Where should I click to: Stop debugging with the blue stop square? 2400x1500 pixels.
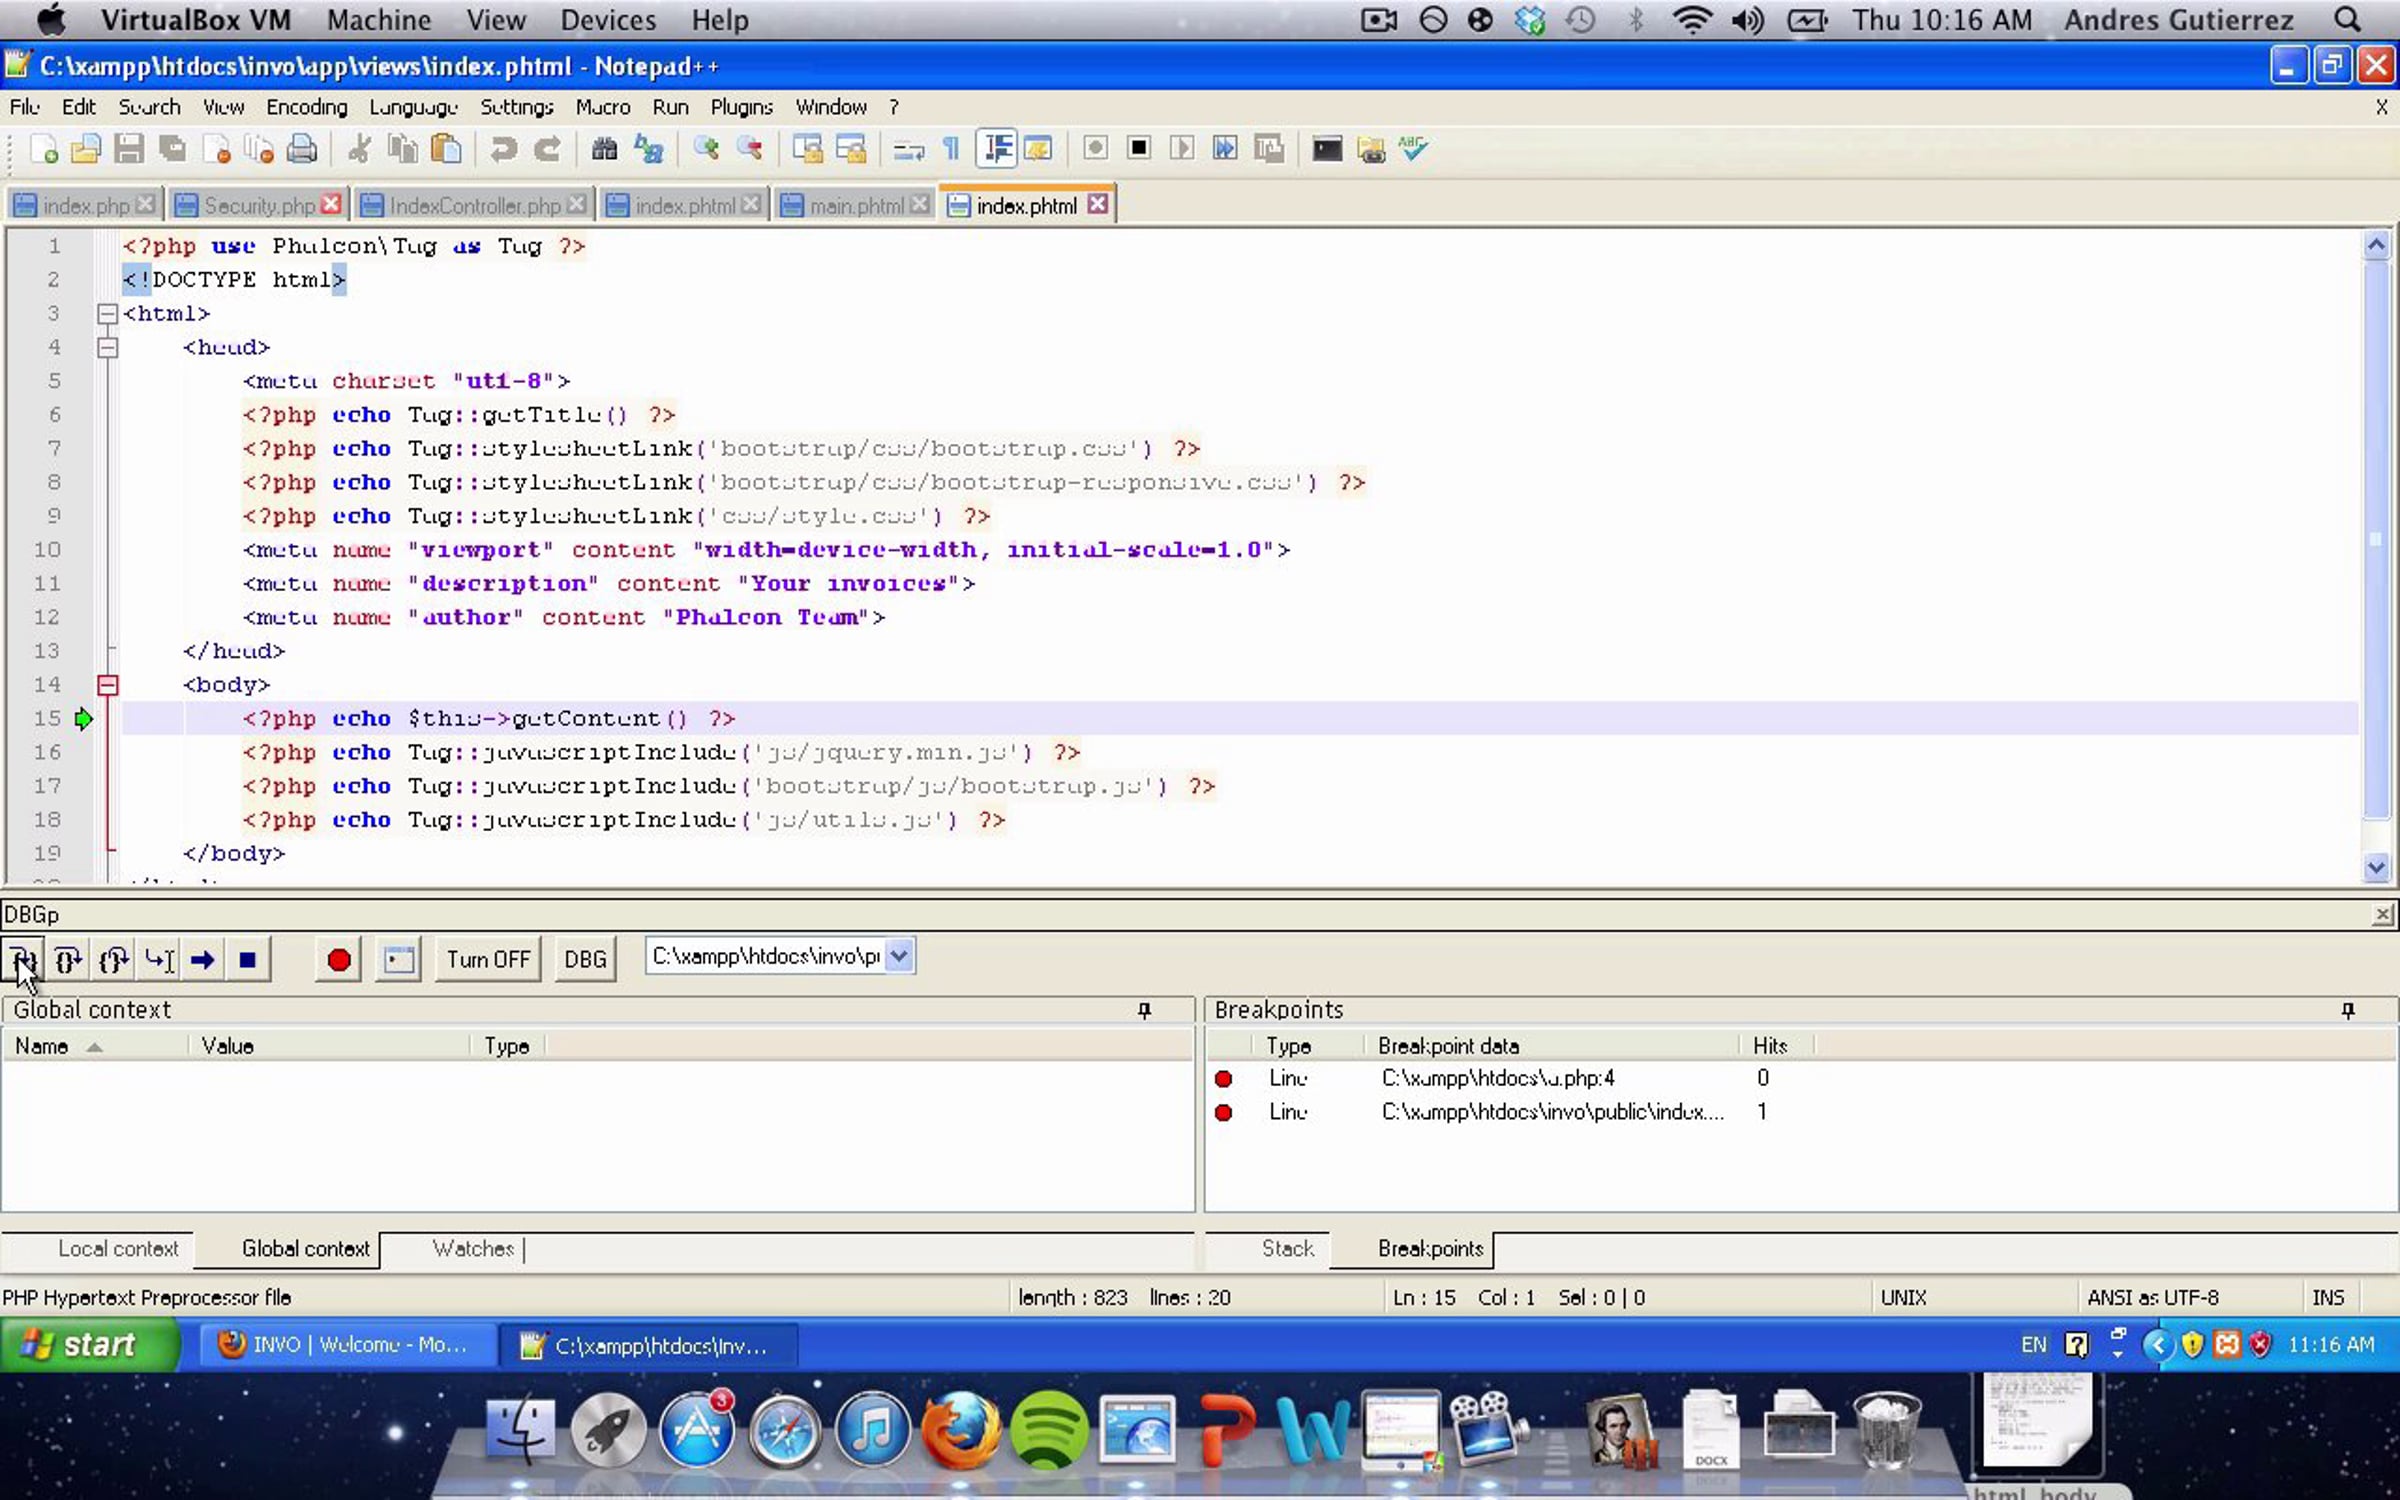click(248, 960)
